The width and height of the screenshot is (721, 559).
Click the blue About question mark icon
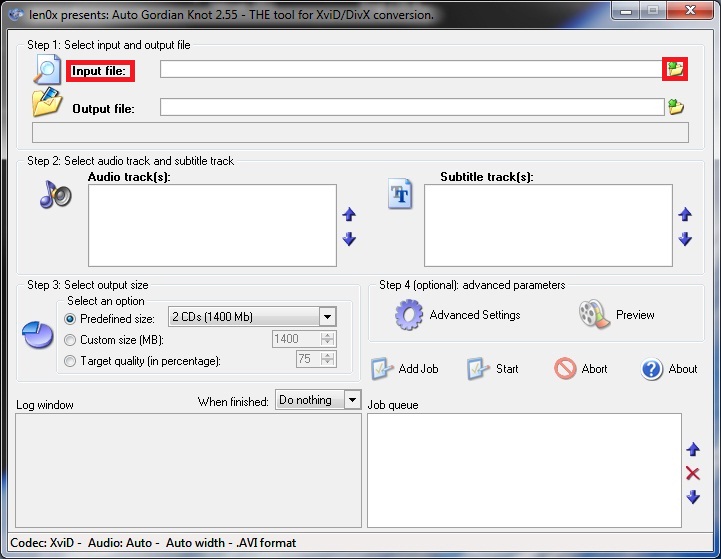pyautogui.click(x=652, y=369)
